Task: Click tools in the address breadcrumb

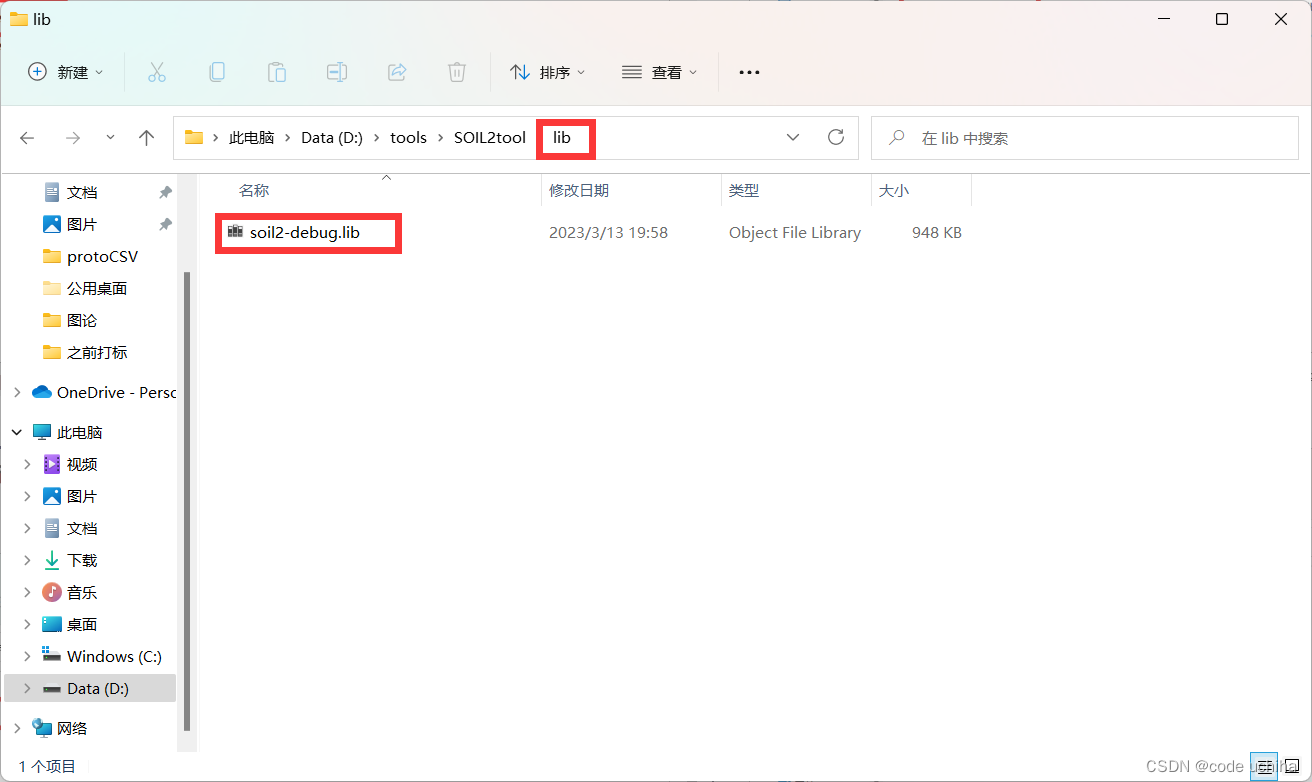Action: point(408,138)
